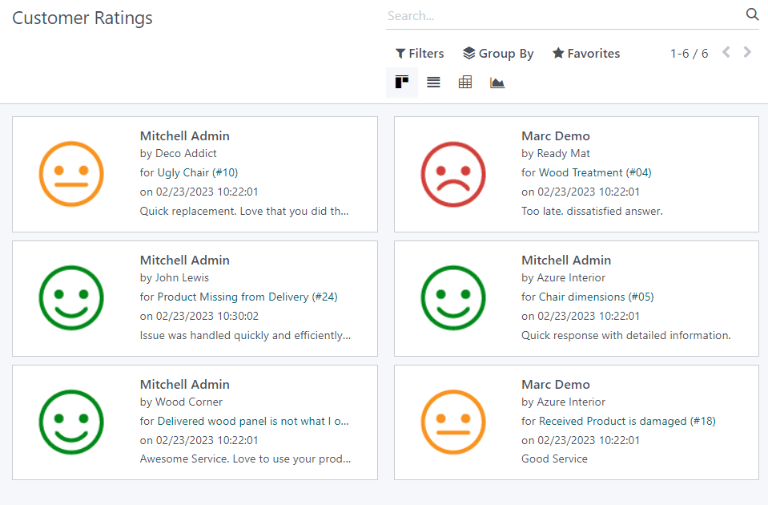Switch to list view

tap(433, 82)
